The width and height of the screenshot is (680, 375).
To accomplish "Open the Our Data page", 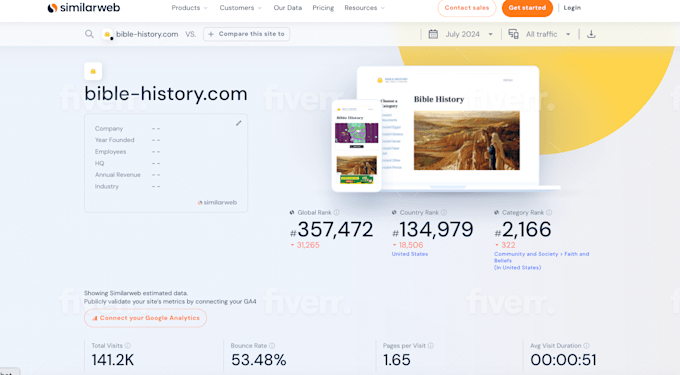I will pyautogui.click(x=288, y=8).
